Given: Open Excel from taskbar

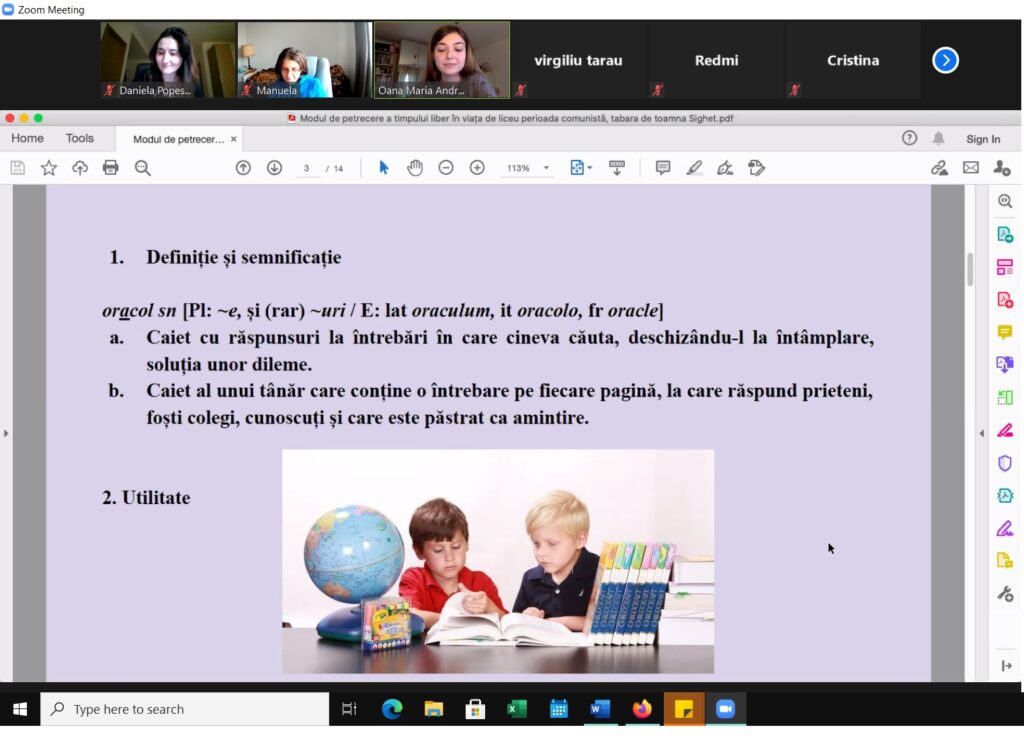Looking at the screenshot, I should [517, 709].
